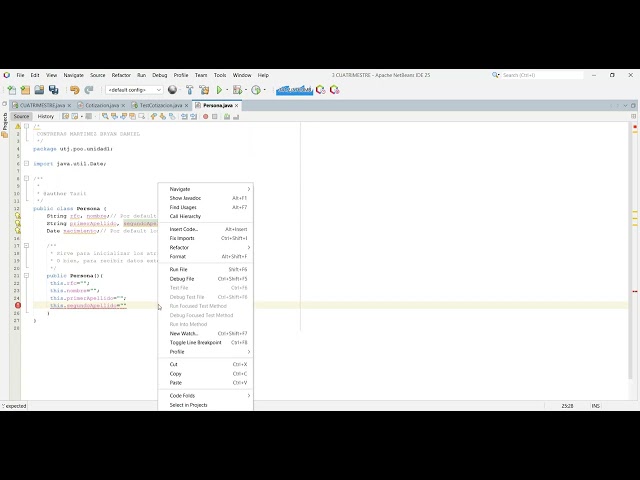Click the New File toolbar icon

point(12,90)
